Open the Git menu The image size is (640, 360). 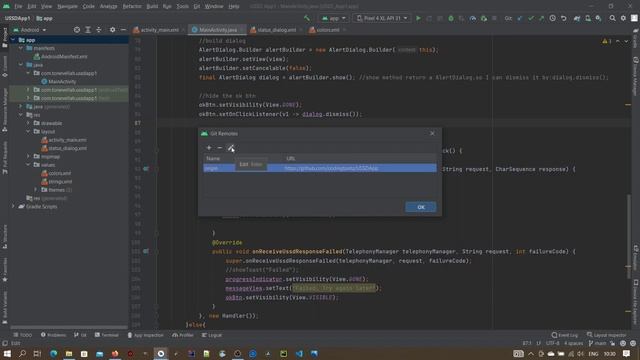(x=197, y=7)
